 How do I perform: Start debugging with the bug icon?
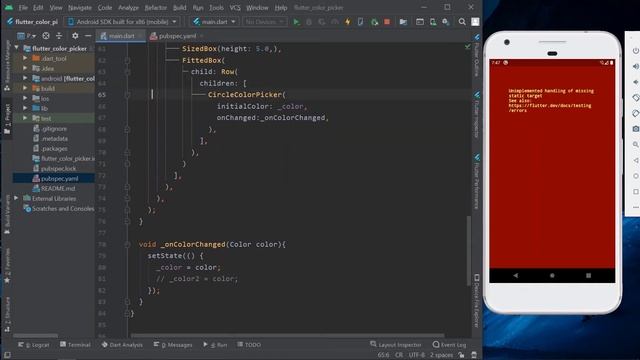(x=309, y=22)
